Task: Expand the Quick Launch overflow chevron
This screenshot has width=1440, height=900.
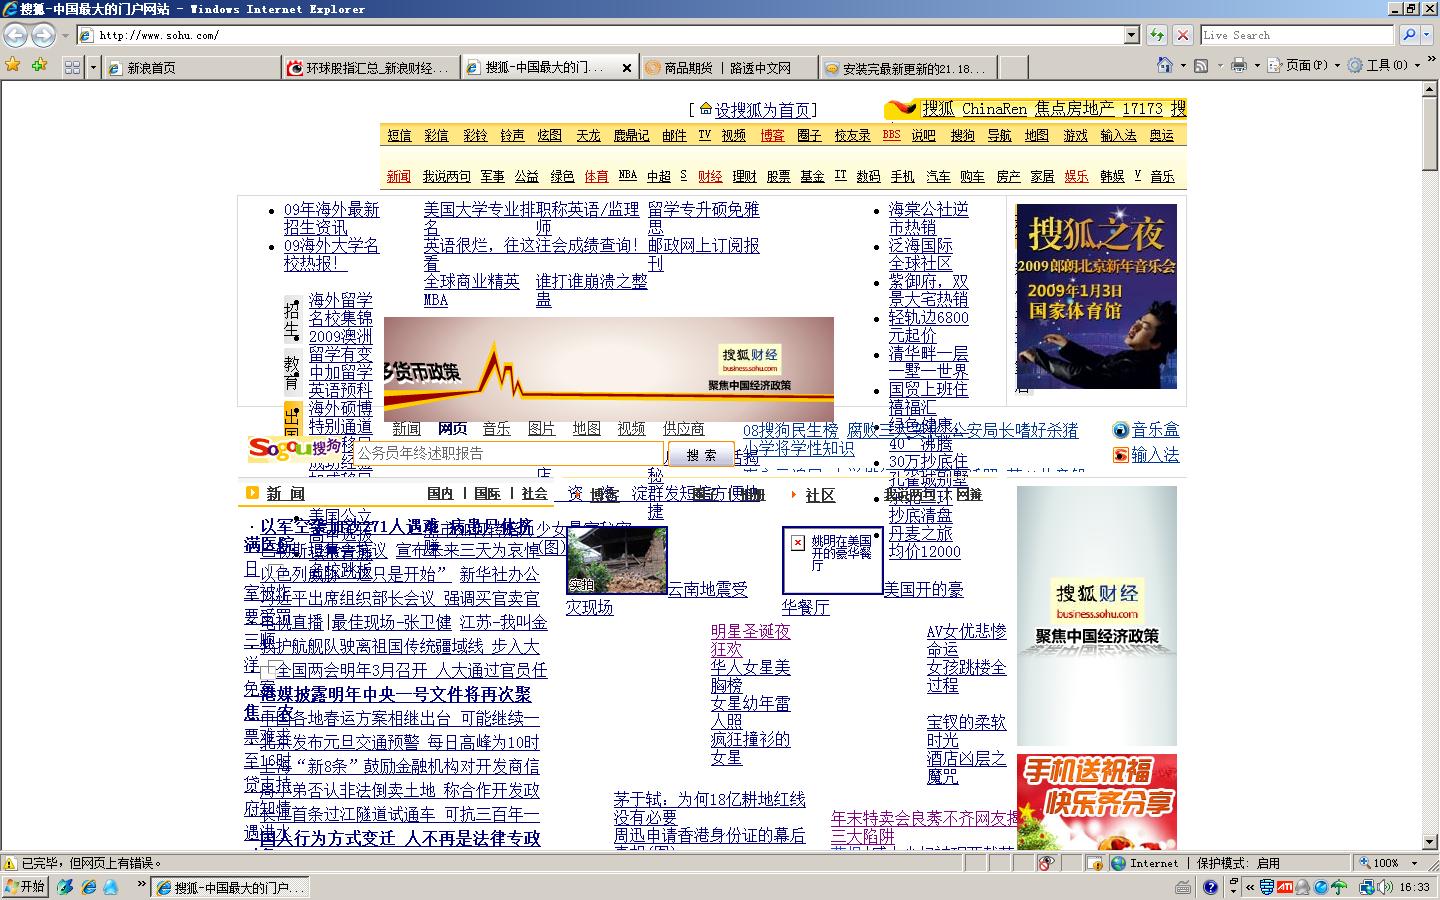Action: [x=141, y=884]
